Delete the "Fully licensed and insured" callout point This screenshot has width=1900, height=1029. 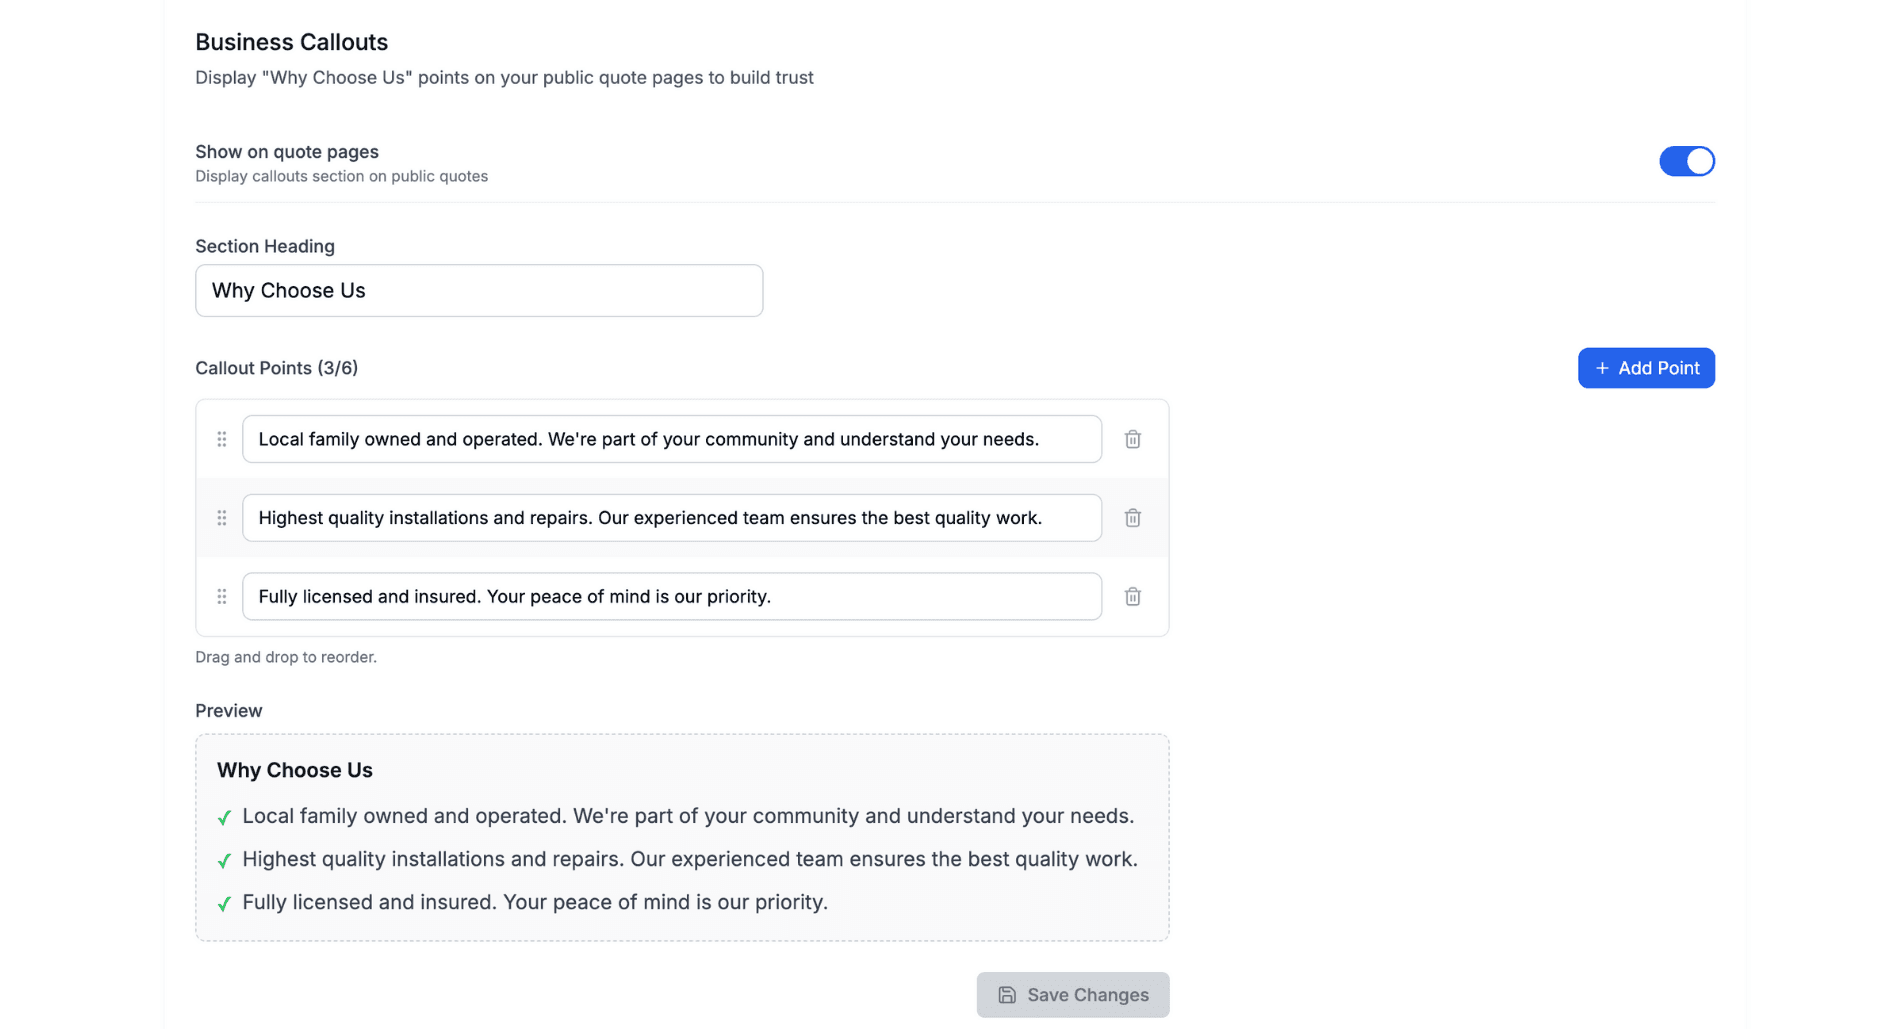pyautogui.click(x=1133, y=596)
